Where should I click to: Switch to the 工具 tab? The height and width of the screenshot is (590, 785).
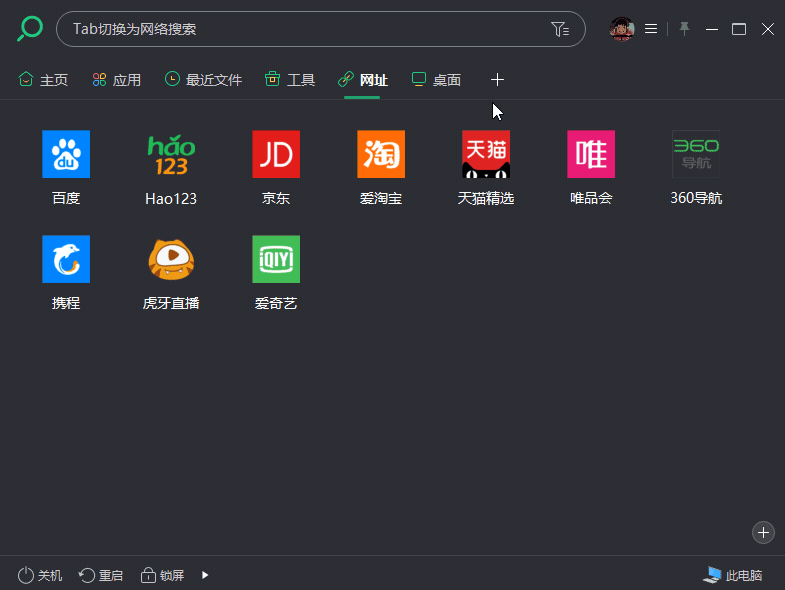290,80
